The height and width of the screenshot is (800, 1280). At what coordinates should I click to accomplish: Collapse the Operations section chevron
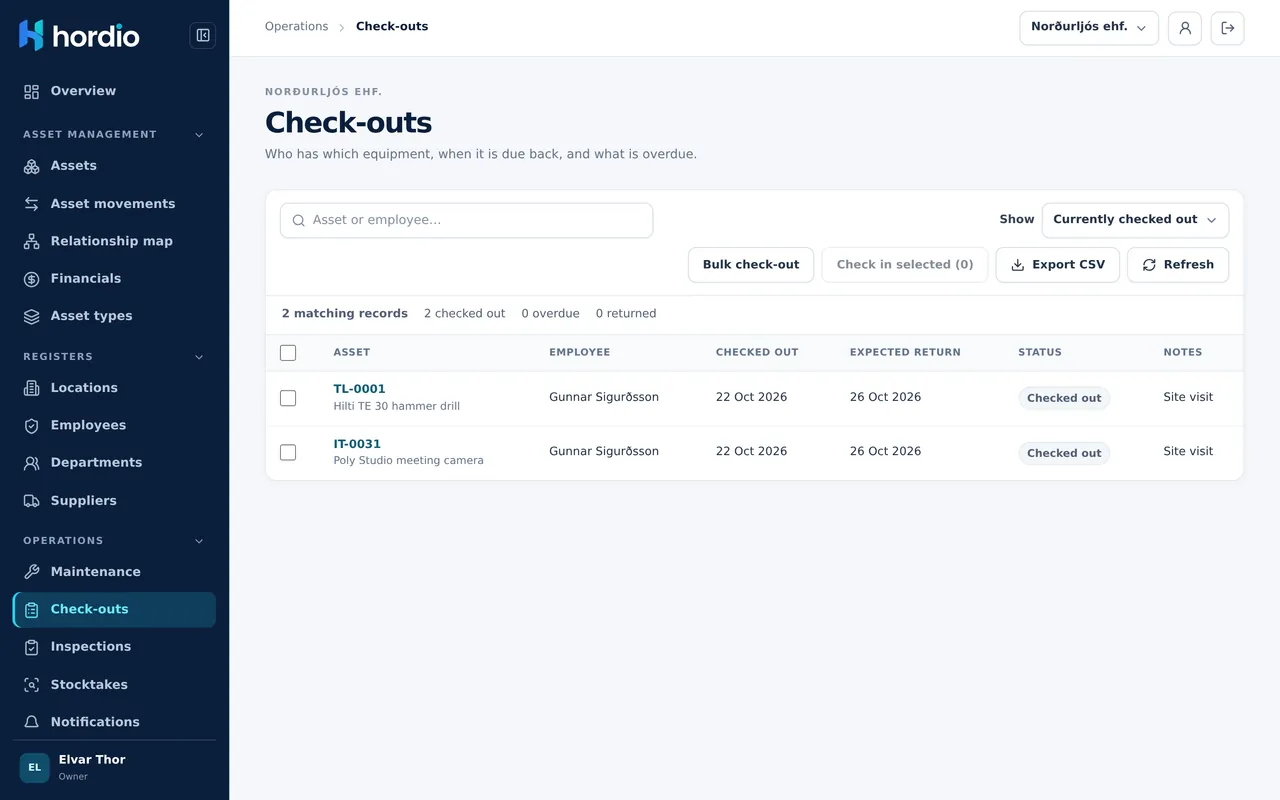tap(199, 541)
